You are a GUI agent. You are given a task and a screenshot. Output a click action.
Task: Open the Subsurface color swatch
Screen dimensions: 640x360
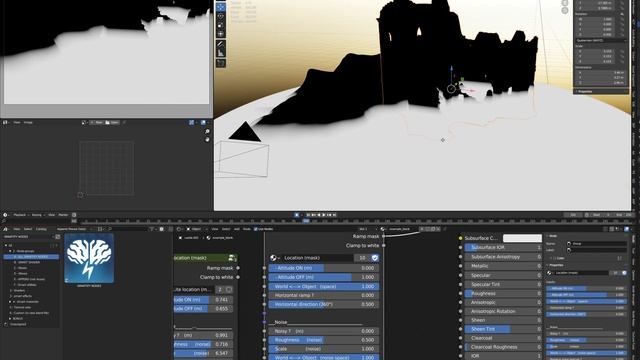[x=522, y=238]
